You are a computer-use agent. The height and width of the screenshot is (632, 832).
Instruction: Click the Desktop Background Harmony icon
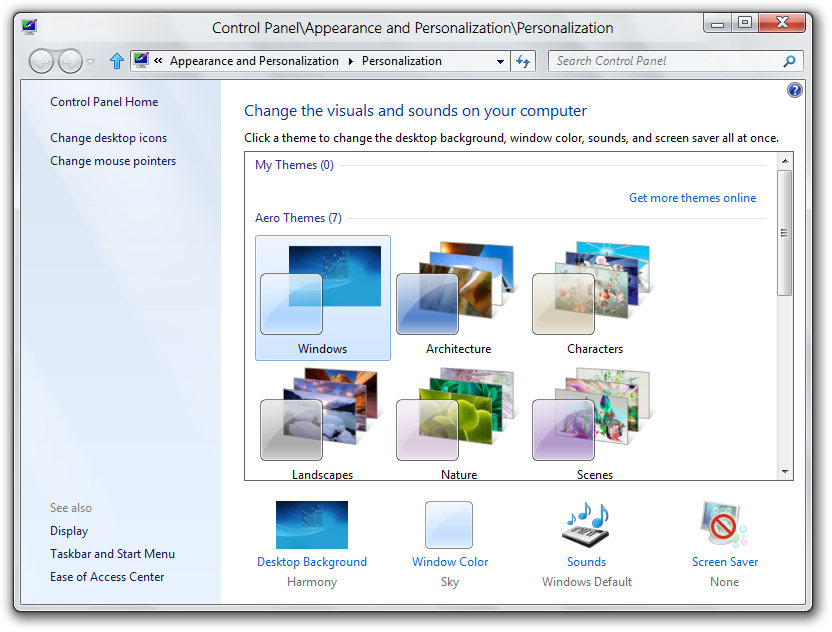pos(312,525)
